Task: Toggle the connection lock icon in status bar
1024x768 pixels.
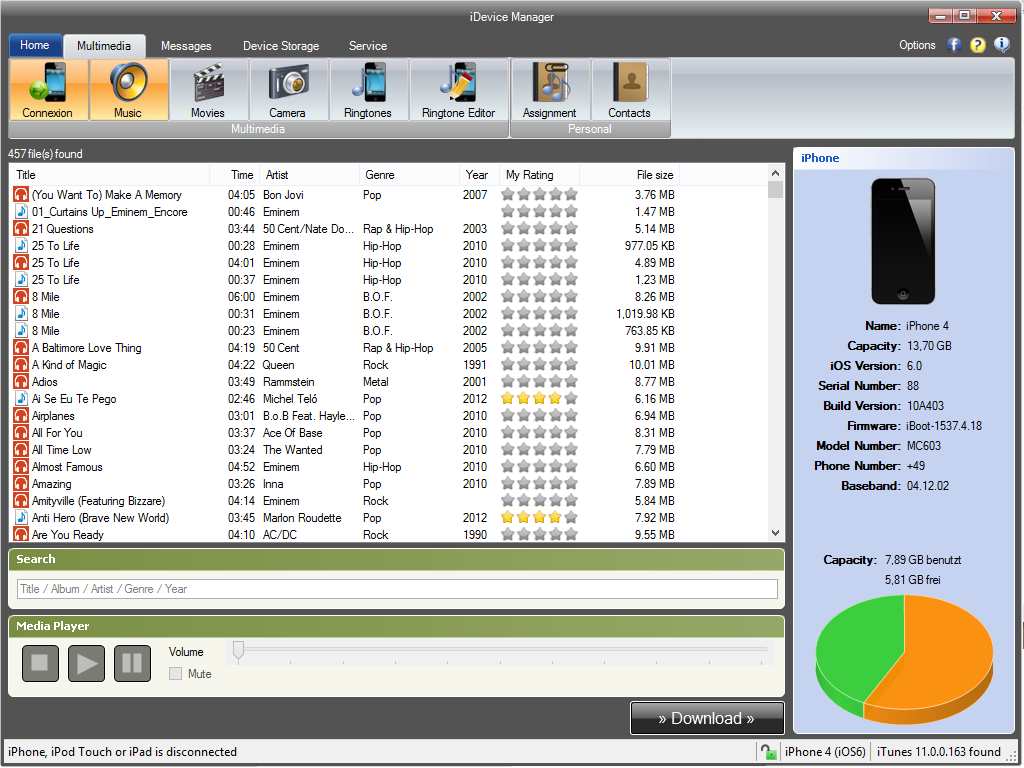Action: [x=768, y=751]
